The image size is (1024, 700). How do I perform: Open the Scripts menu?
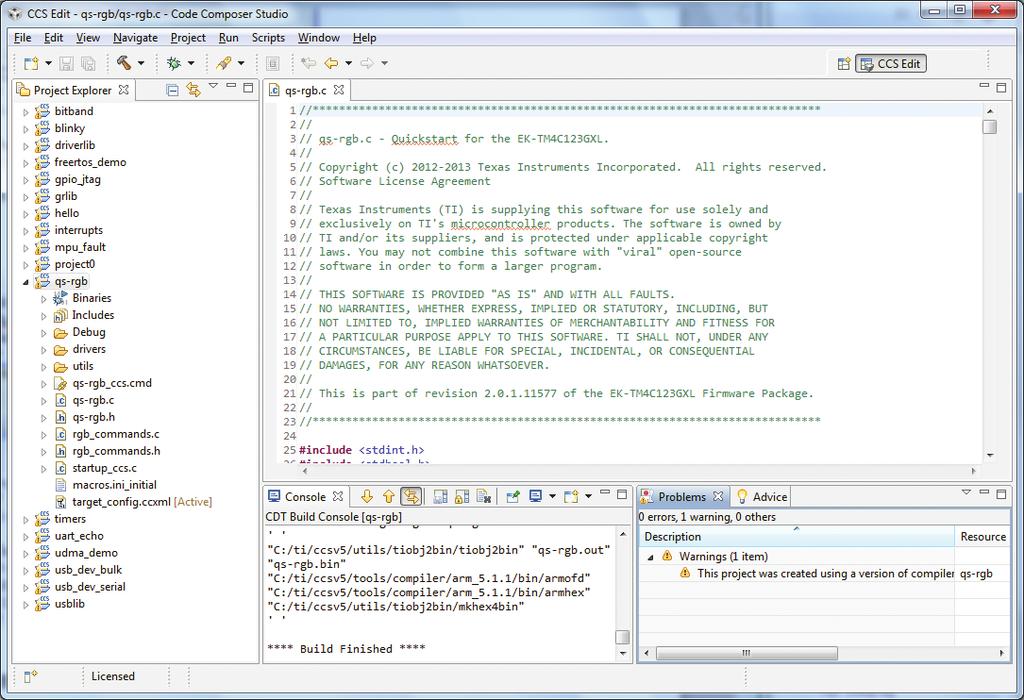coord(268,38)
